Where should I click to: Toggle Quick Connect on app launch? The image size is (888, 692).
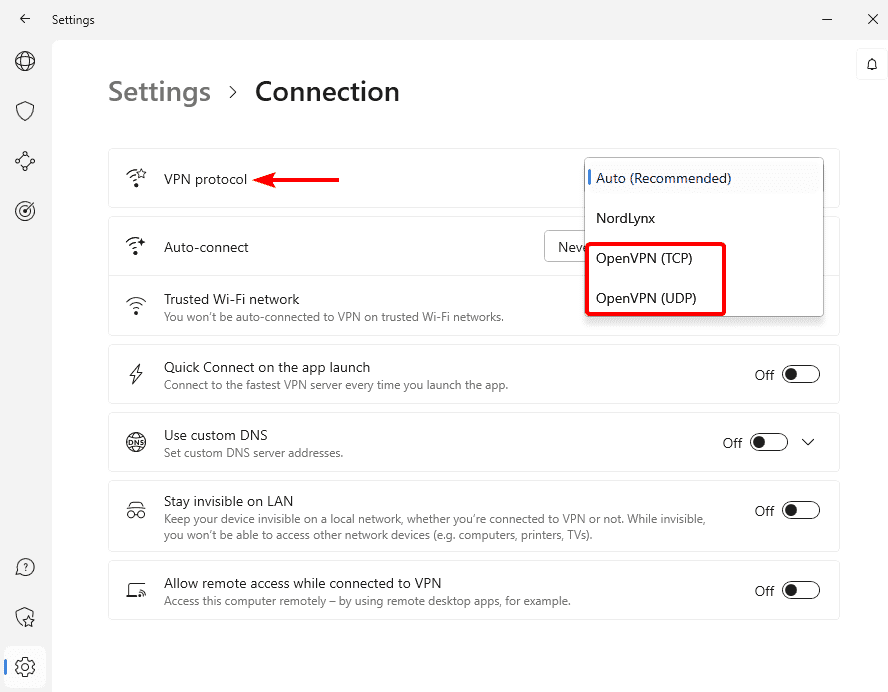[x=801, y=374]
